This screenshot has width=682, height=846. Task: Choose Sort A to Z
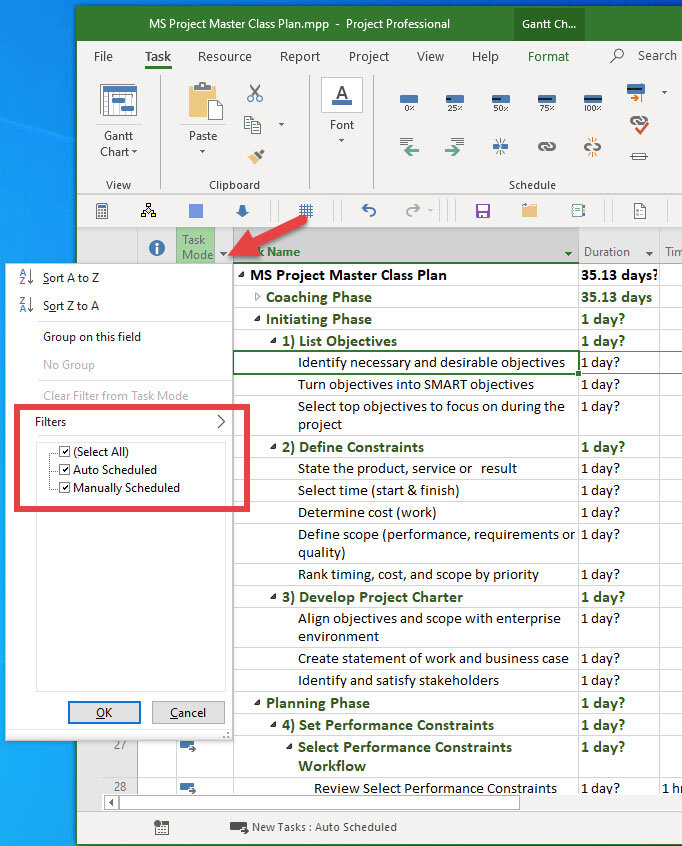(x=71, y=278)
